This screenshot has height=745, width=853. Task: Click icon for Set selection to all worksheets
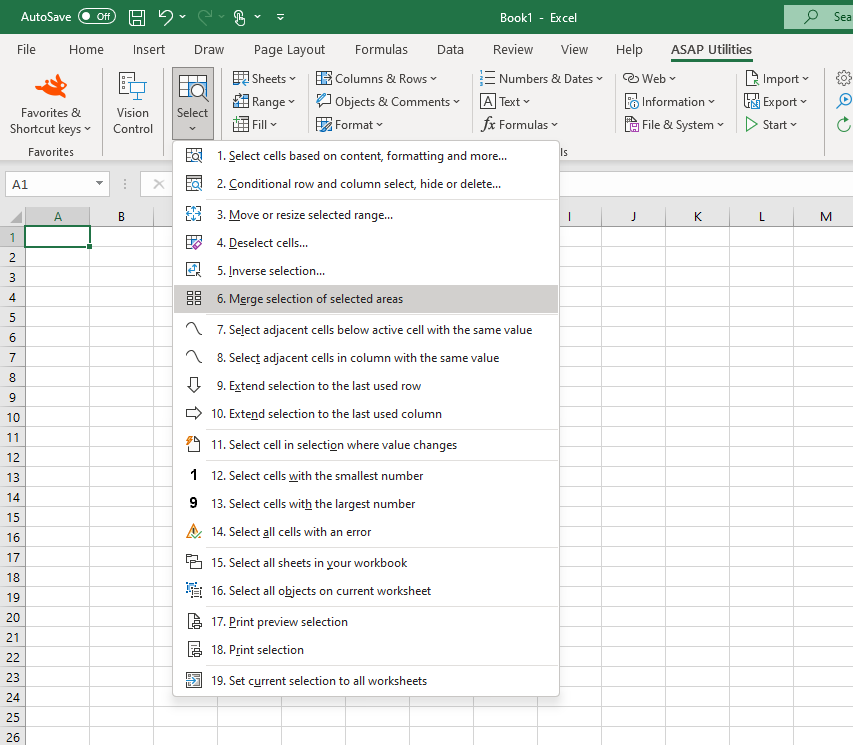pos(194,680)
